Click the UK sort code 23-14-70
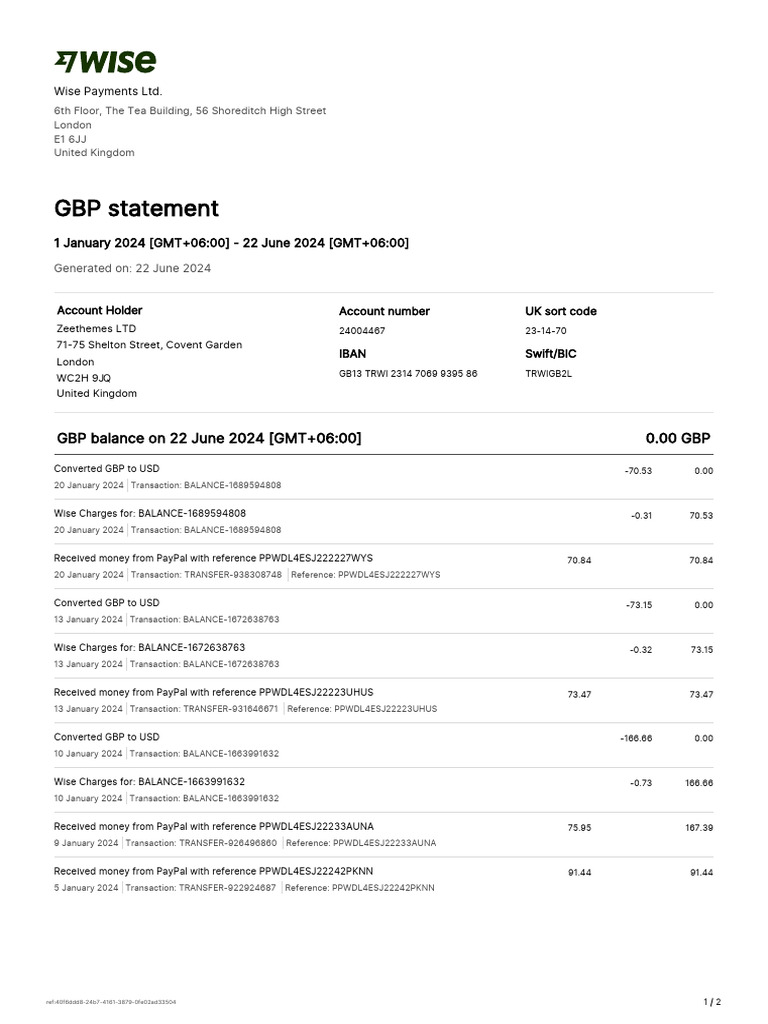This screenshot has height=1024, width=768. [545, 330]
